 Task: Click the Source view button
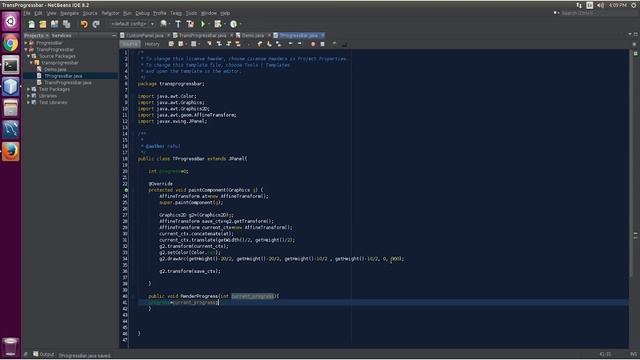130,44
